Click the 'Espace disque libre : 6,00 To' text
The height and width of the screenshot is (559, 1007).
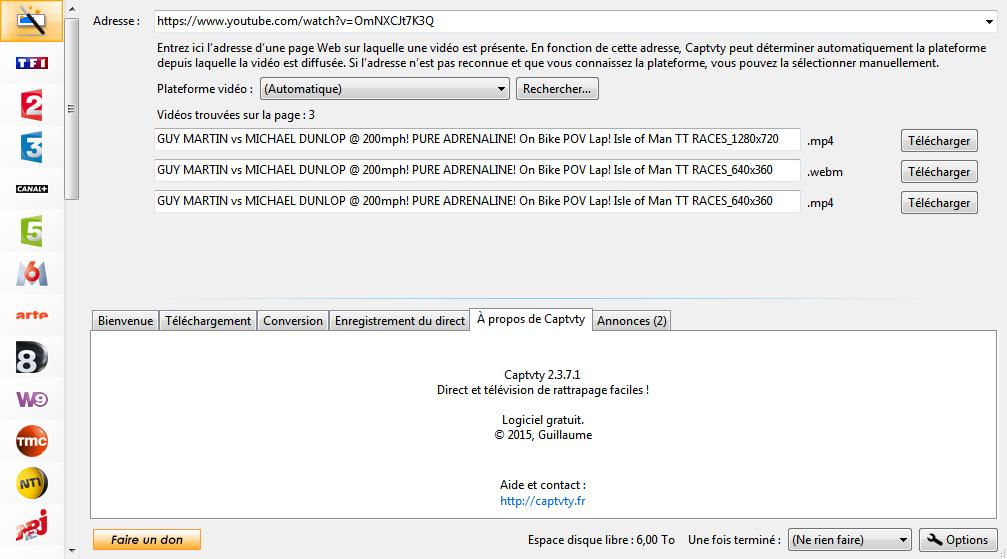click(x=601, y=540)
